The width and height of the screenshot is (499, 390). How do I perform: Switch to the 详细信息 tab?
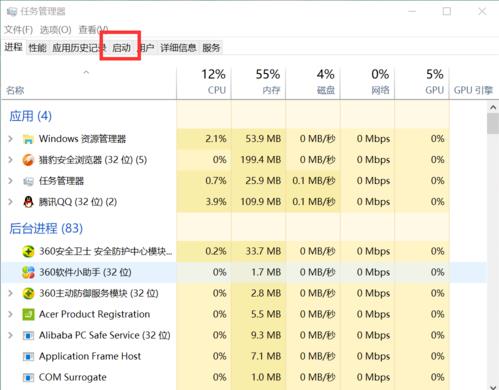178,48
